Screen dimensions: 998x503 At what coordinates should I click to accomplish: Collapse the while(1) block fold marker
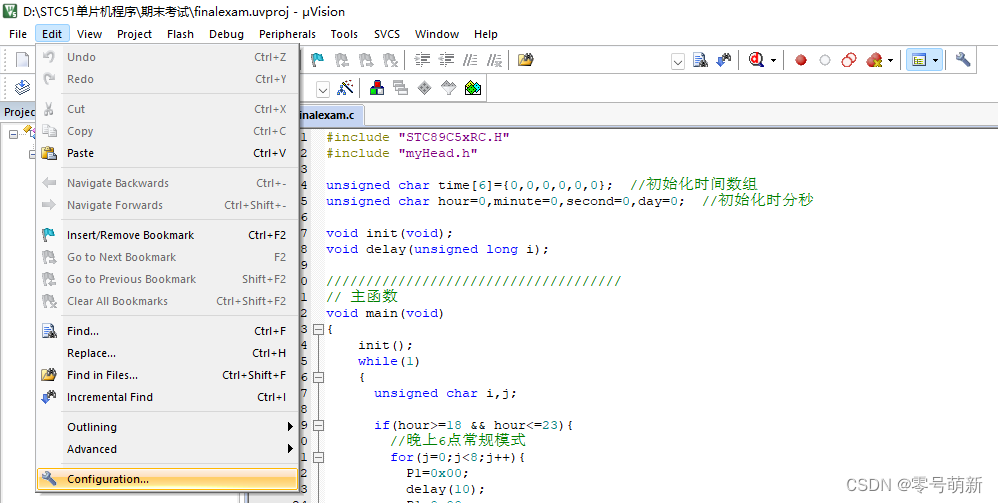[319, 377]
